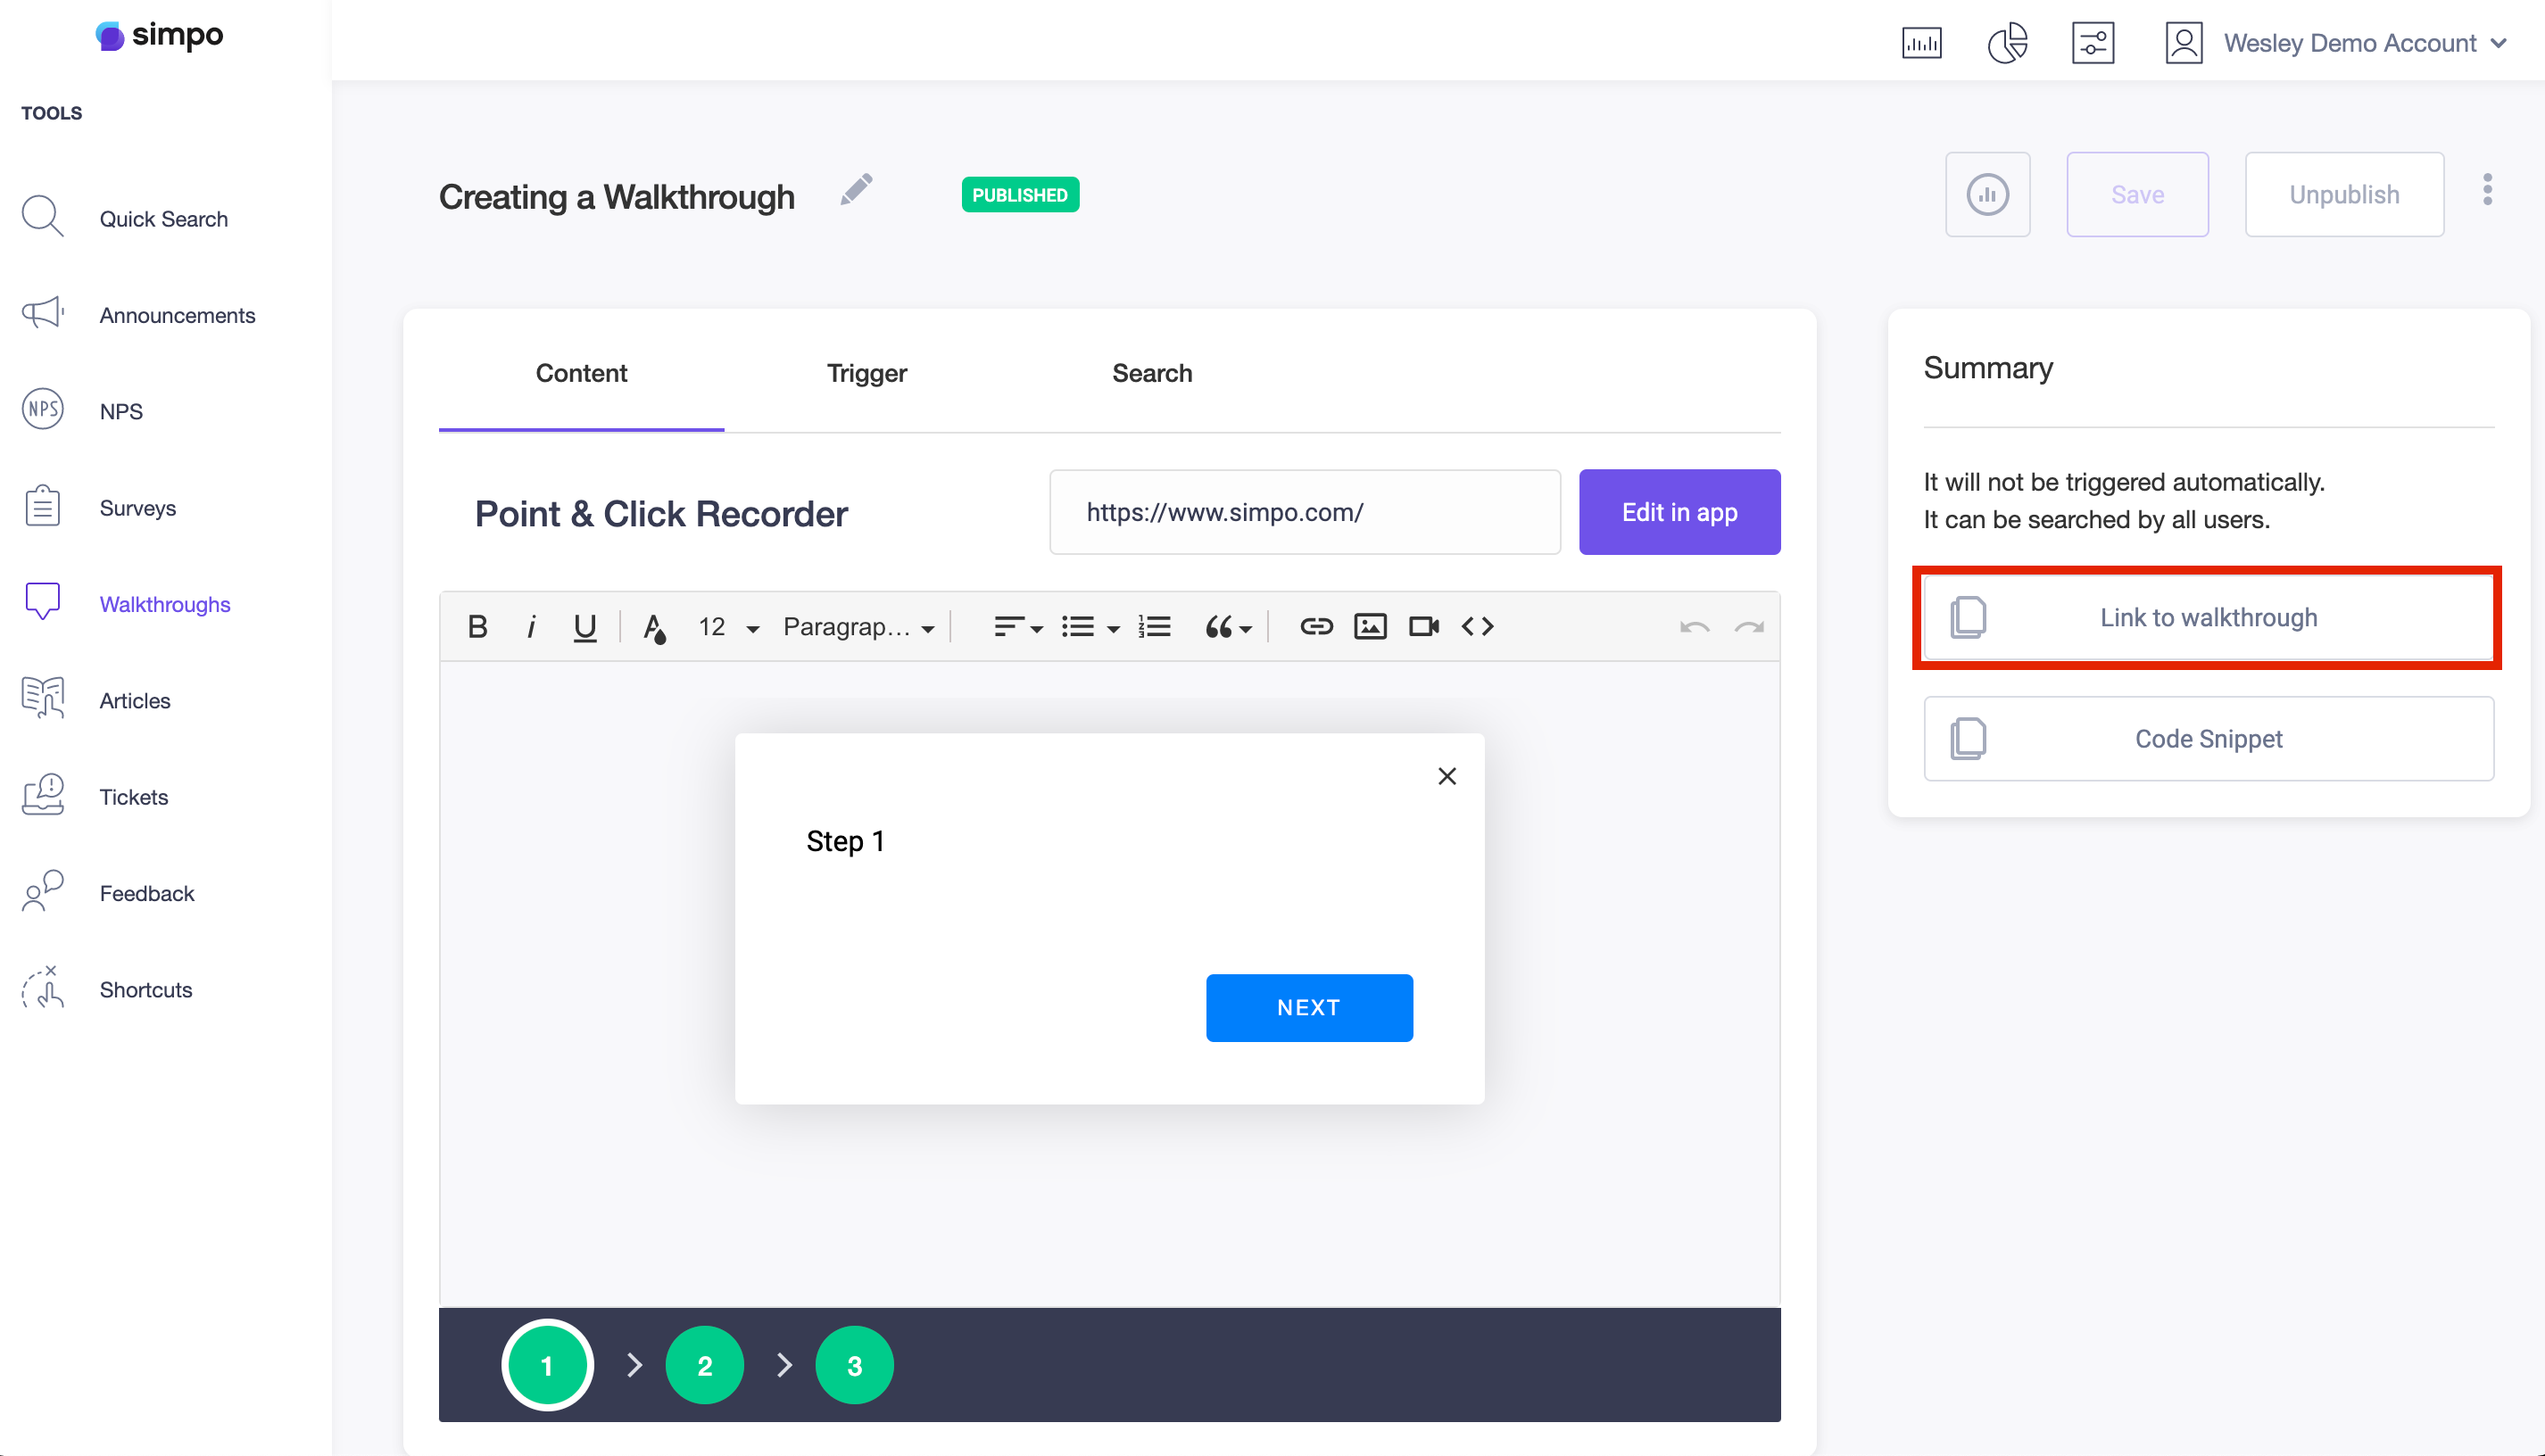The image size is (2545, 1456).
Task: Open the font size 12 dropdown
Action: pos(727,627)
